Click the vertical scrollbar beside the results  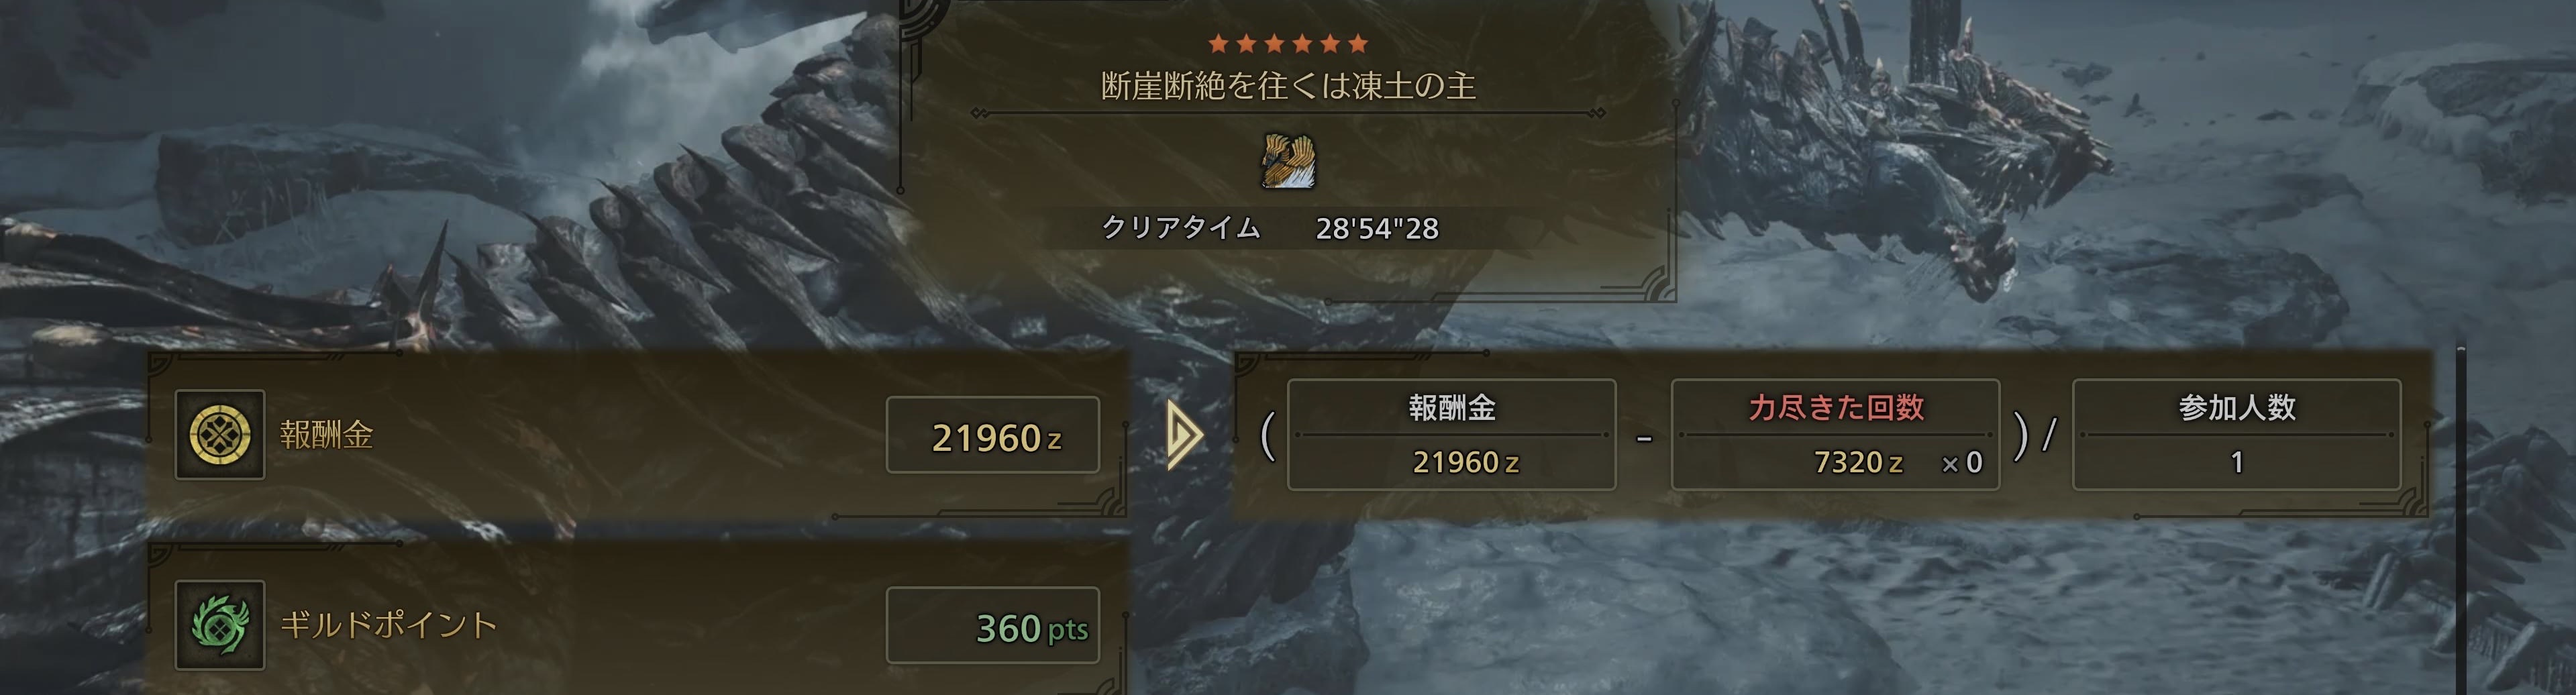pyautogui.click(x=2461, y=520)
